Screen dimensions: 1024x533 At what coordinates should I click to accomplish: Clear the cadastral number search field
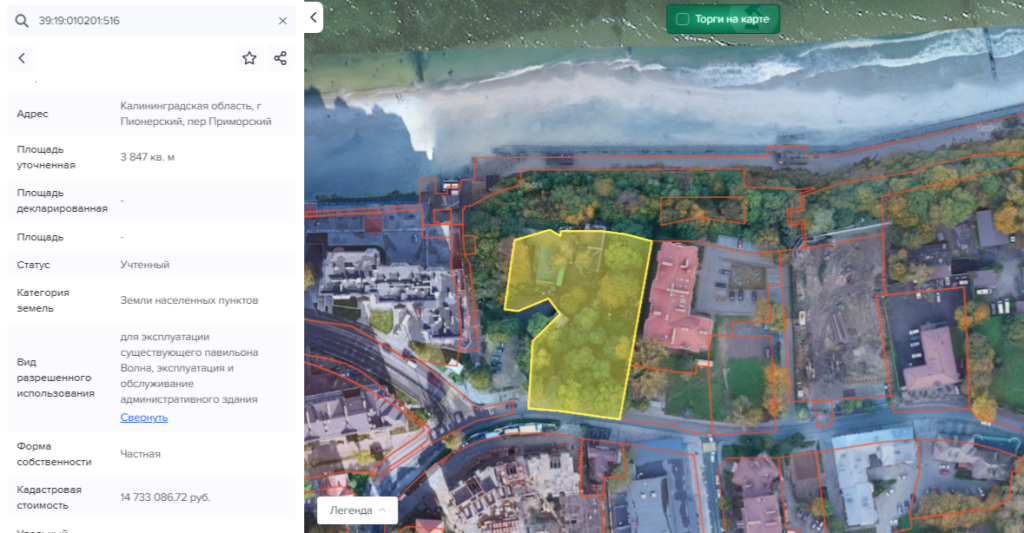pos(283,20)
